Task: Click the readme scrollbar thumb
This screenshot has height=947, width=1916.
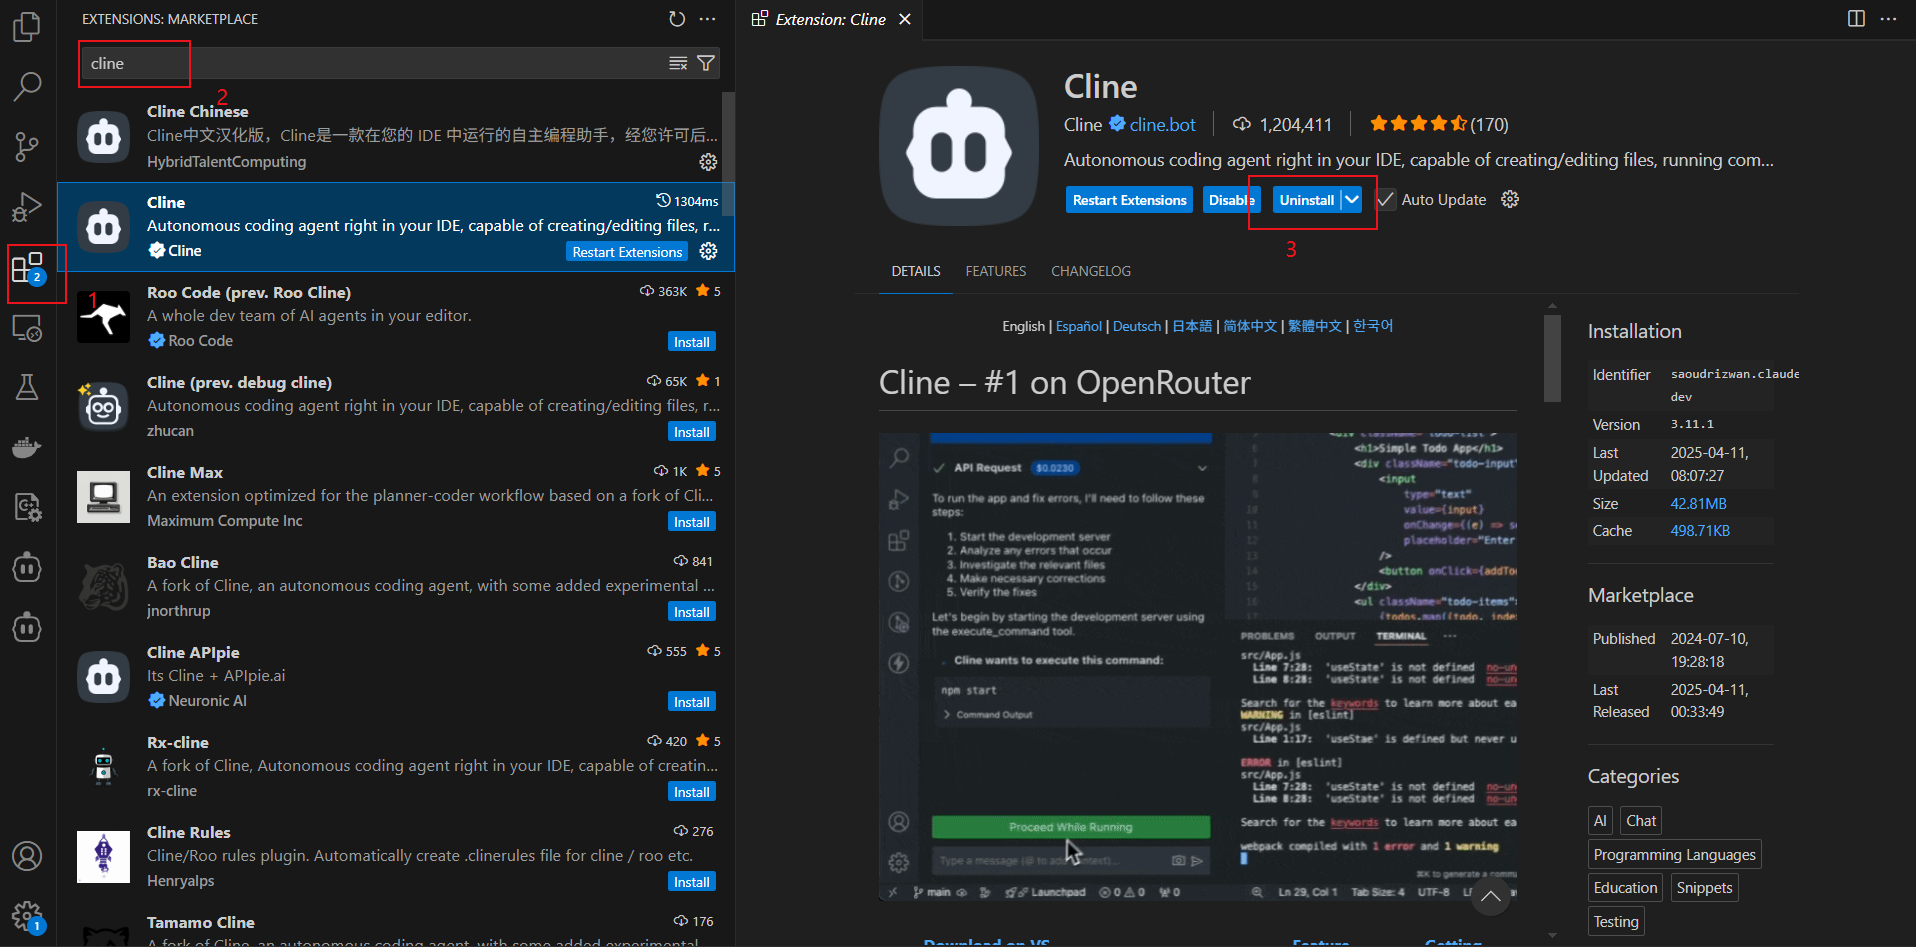Action: click(1552, 358)
